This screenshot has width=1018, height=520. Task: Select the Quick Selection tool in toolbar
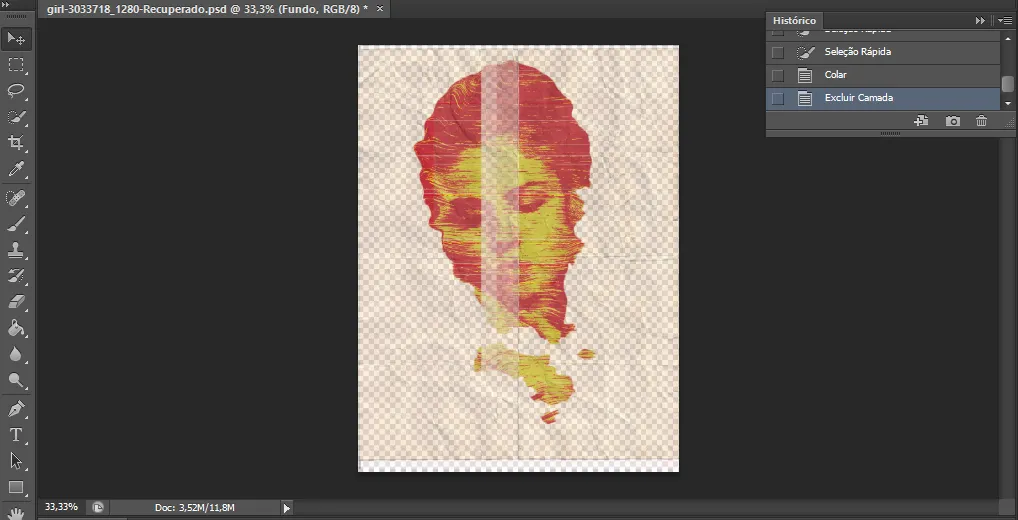pos(16,117)
